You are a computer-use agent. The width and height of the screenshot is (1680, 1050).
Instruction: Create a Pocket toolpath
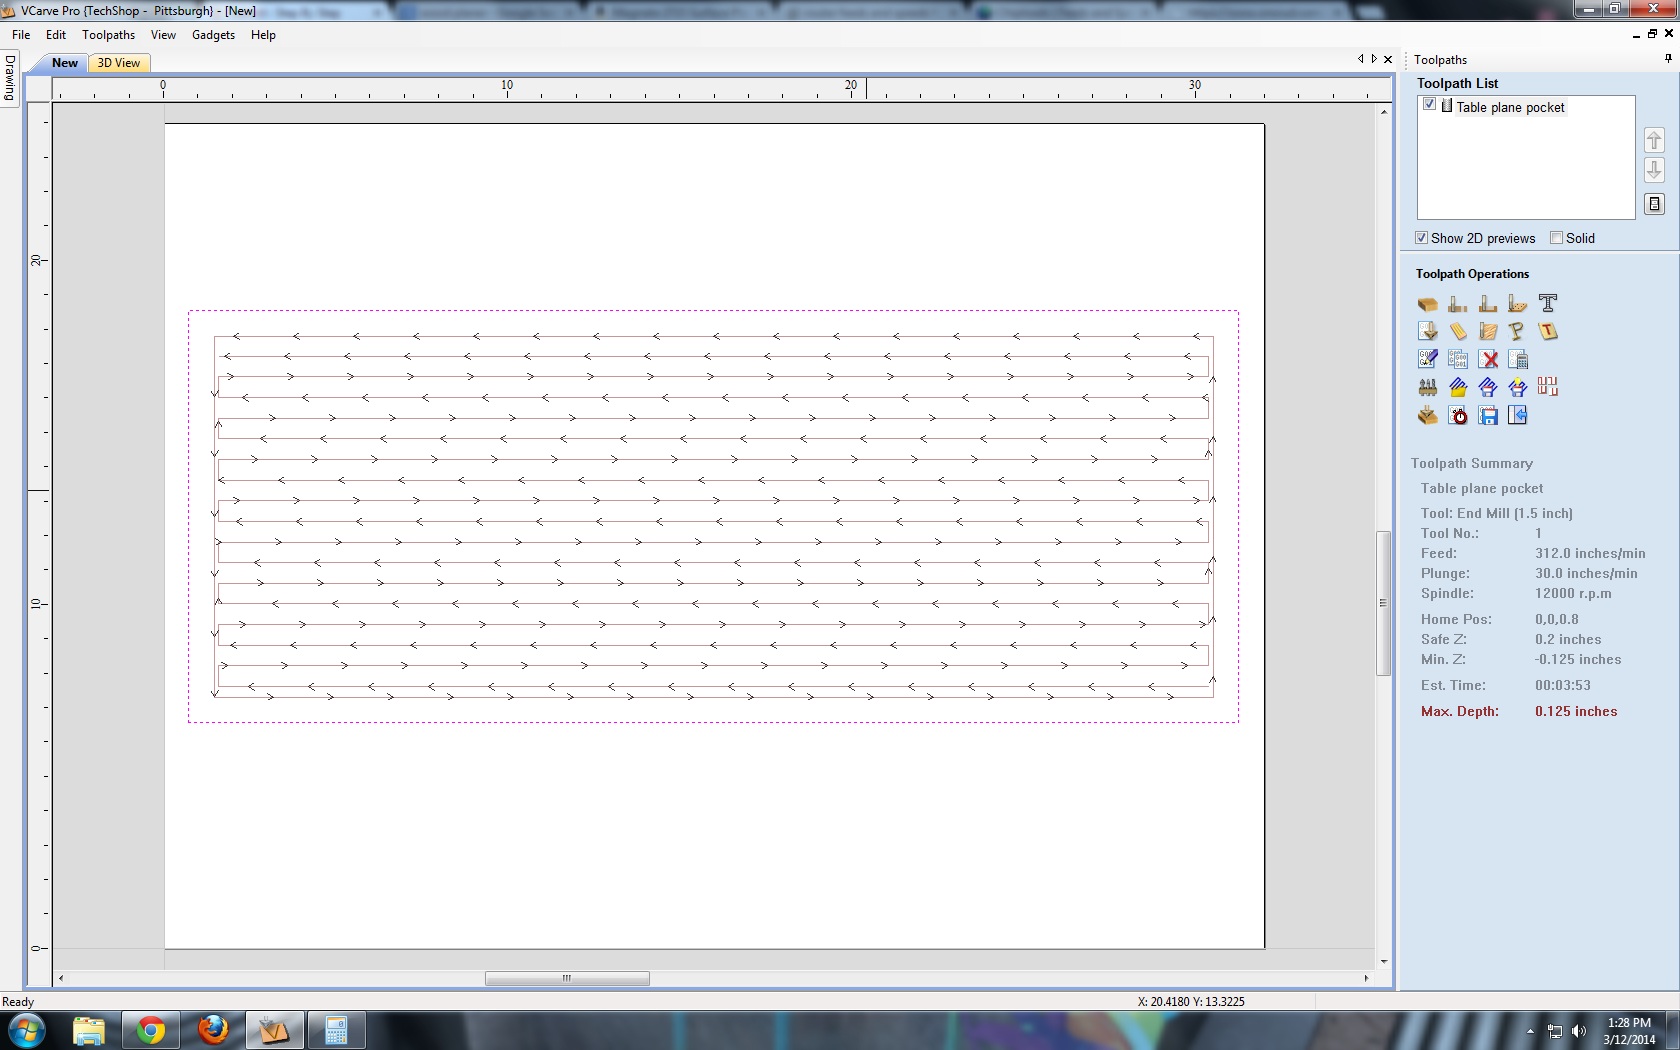1487,303
